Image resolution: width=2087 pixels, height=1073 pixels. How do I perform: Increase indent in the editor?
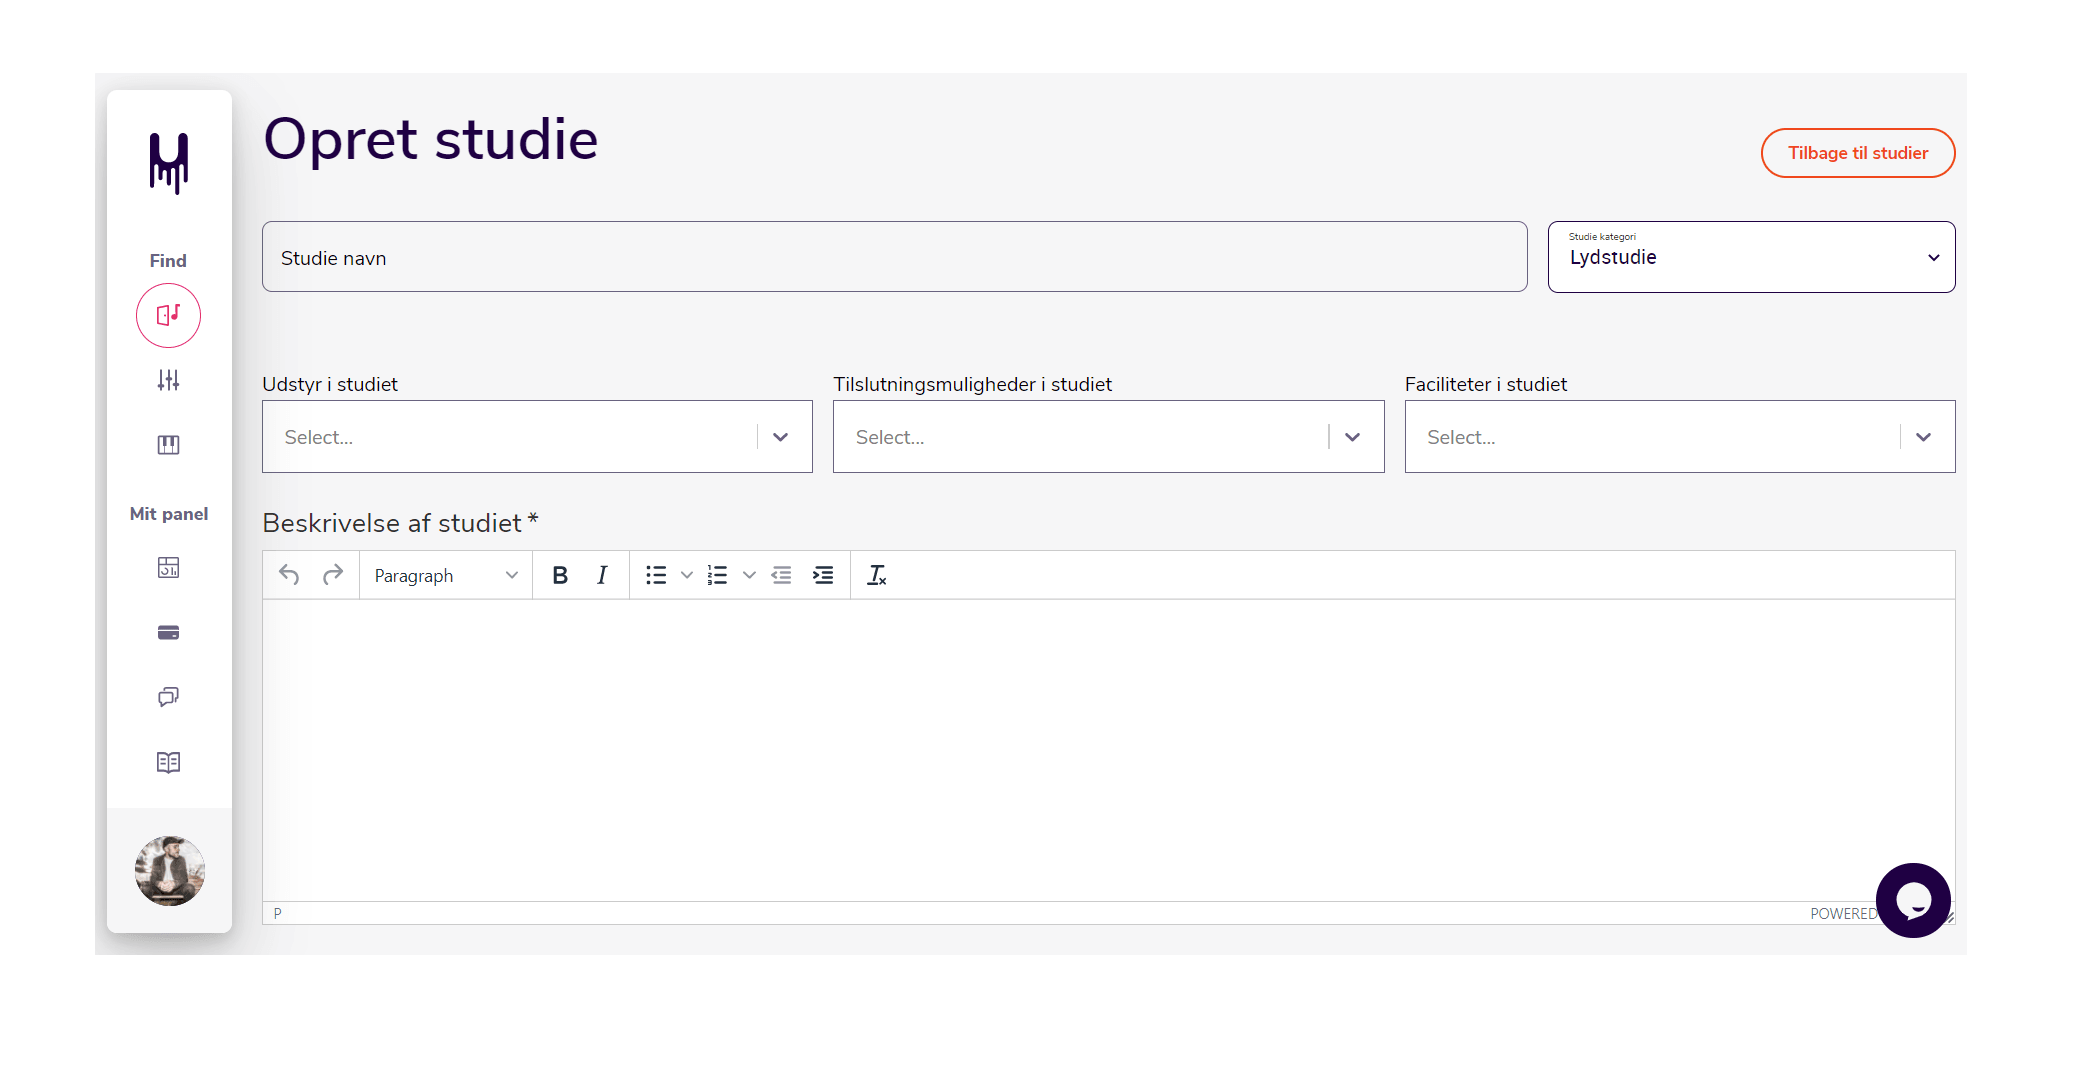coord(823,575)
